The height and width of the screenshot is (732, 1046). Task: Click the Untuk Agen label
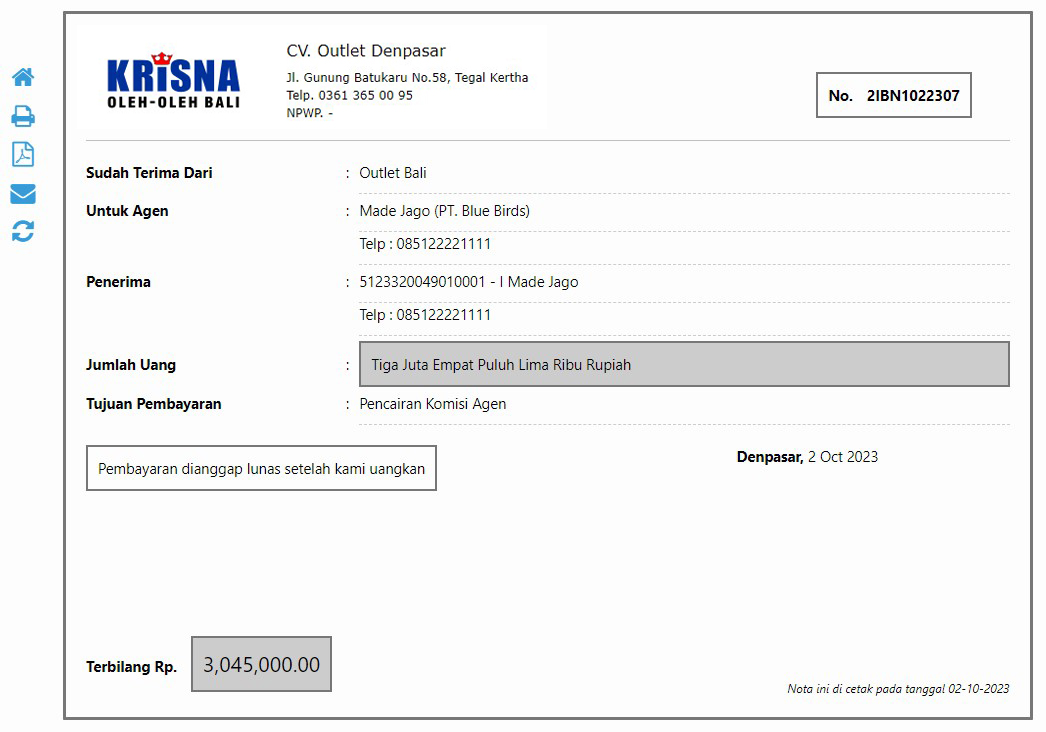click(127, 211)
